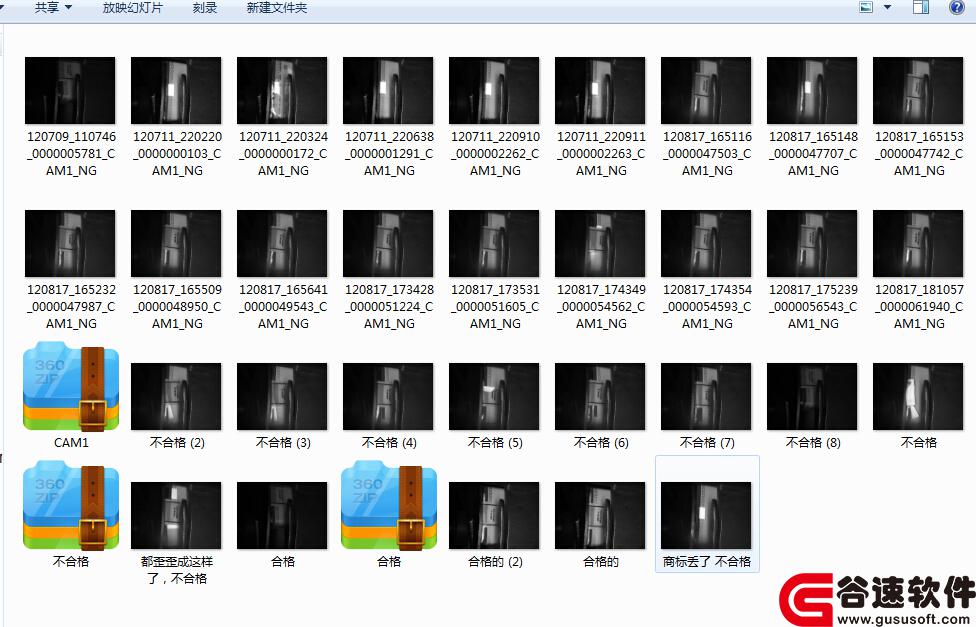Select thumbnail 120817_165148_0000047707
Viewport: 976px width, 627px height.
point(812,90)
